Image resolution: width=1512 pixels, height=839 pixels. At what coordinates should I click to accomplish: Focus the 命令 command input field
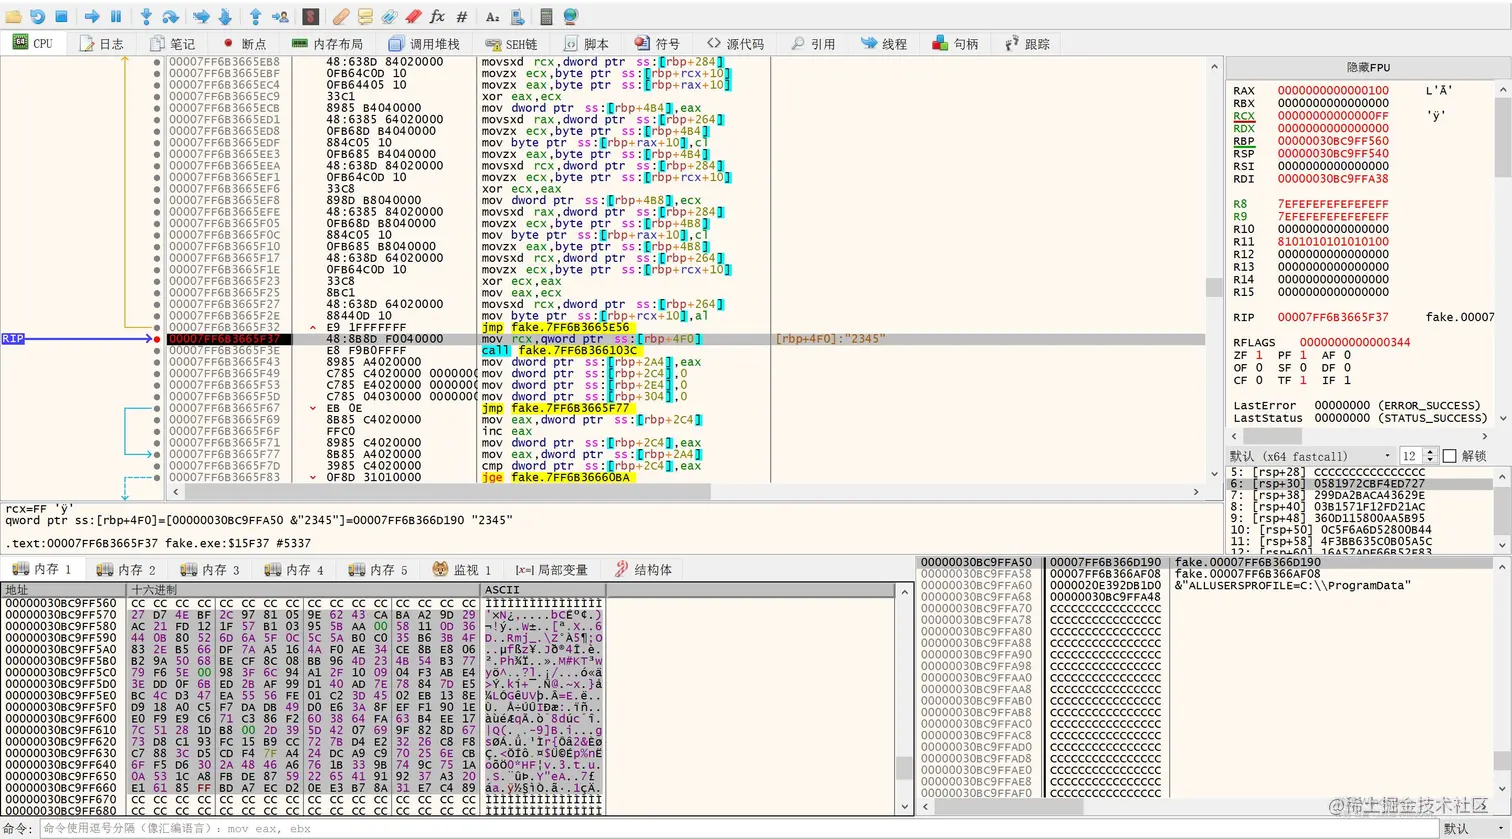(x=737, y=828)
